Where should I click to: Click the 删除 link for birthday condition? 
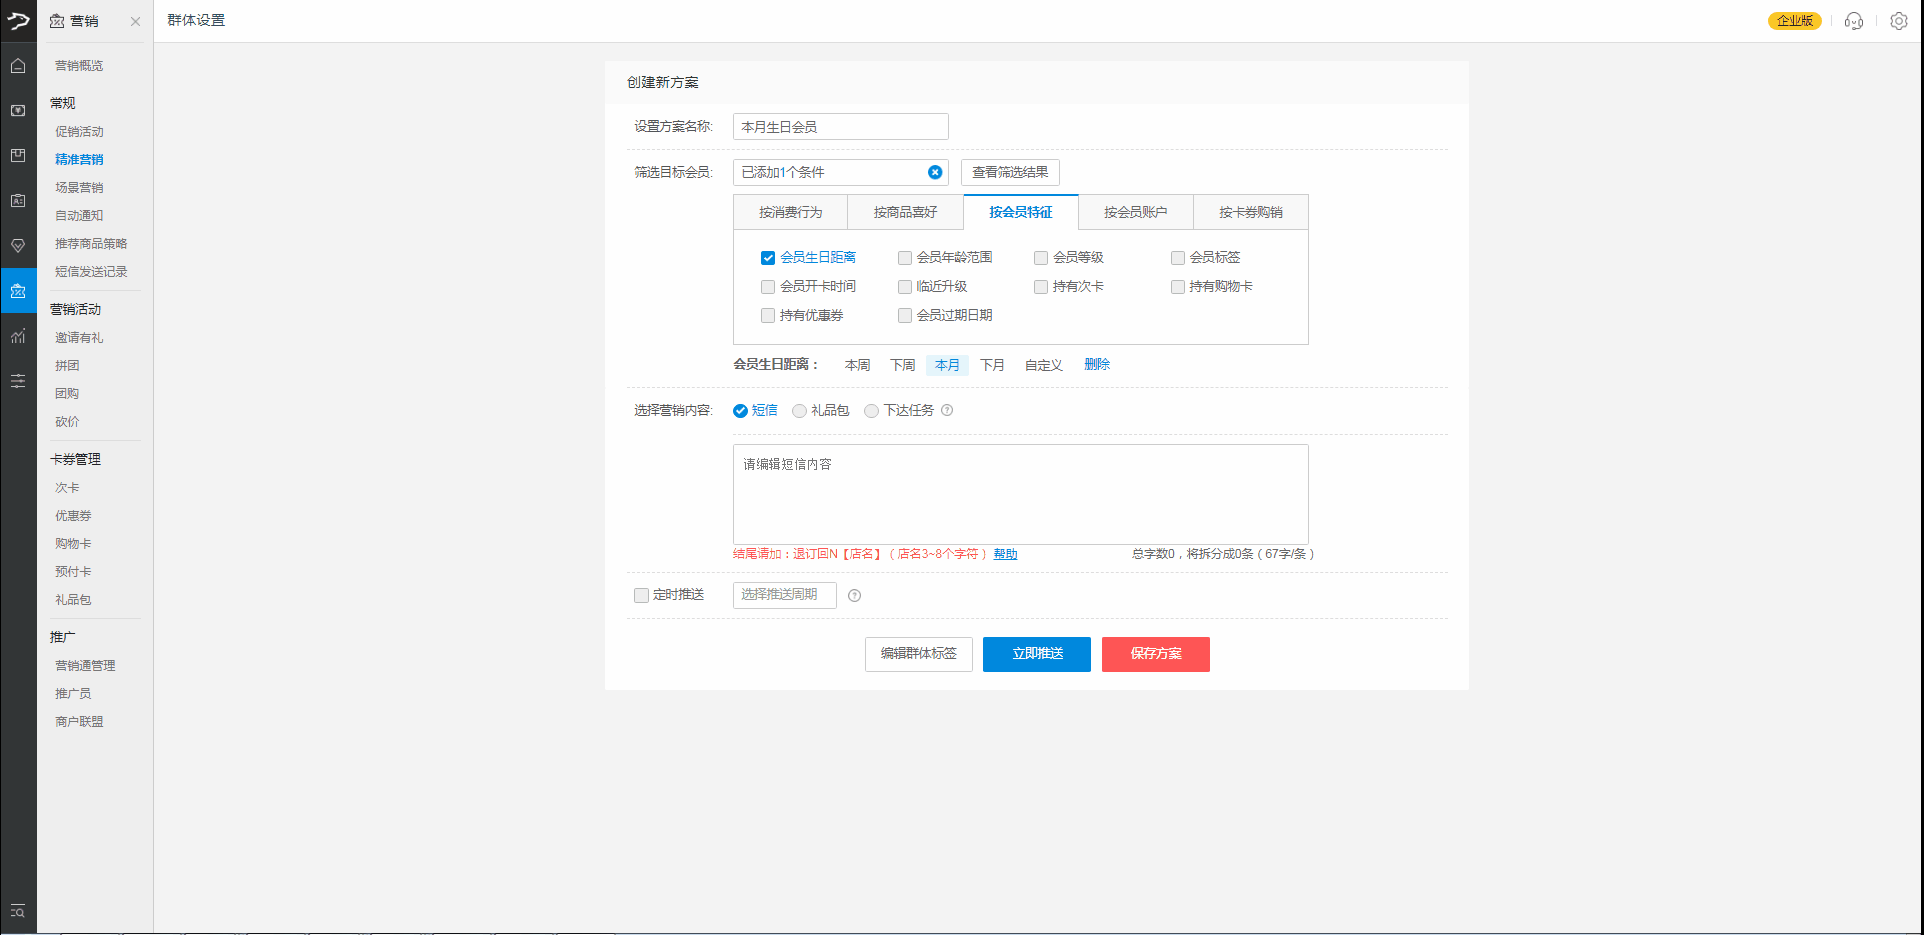point(1096,365)
